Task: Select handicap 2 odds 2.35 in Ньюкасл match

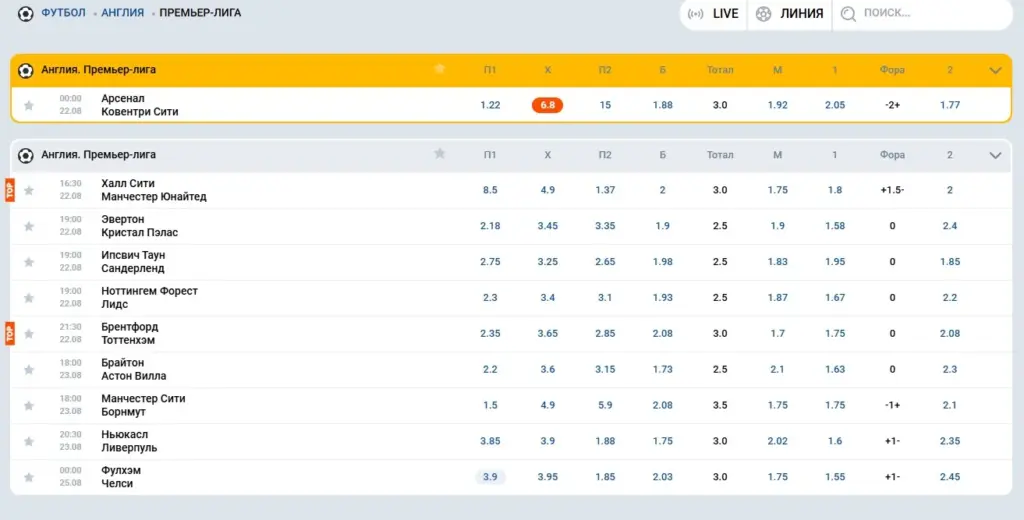Action: click(x=950, y=442)
